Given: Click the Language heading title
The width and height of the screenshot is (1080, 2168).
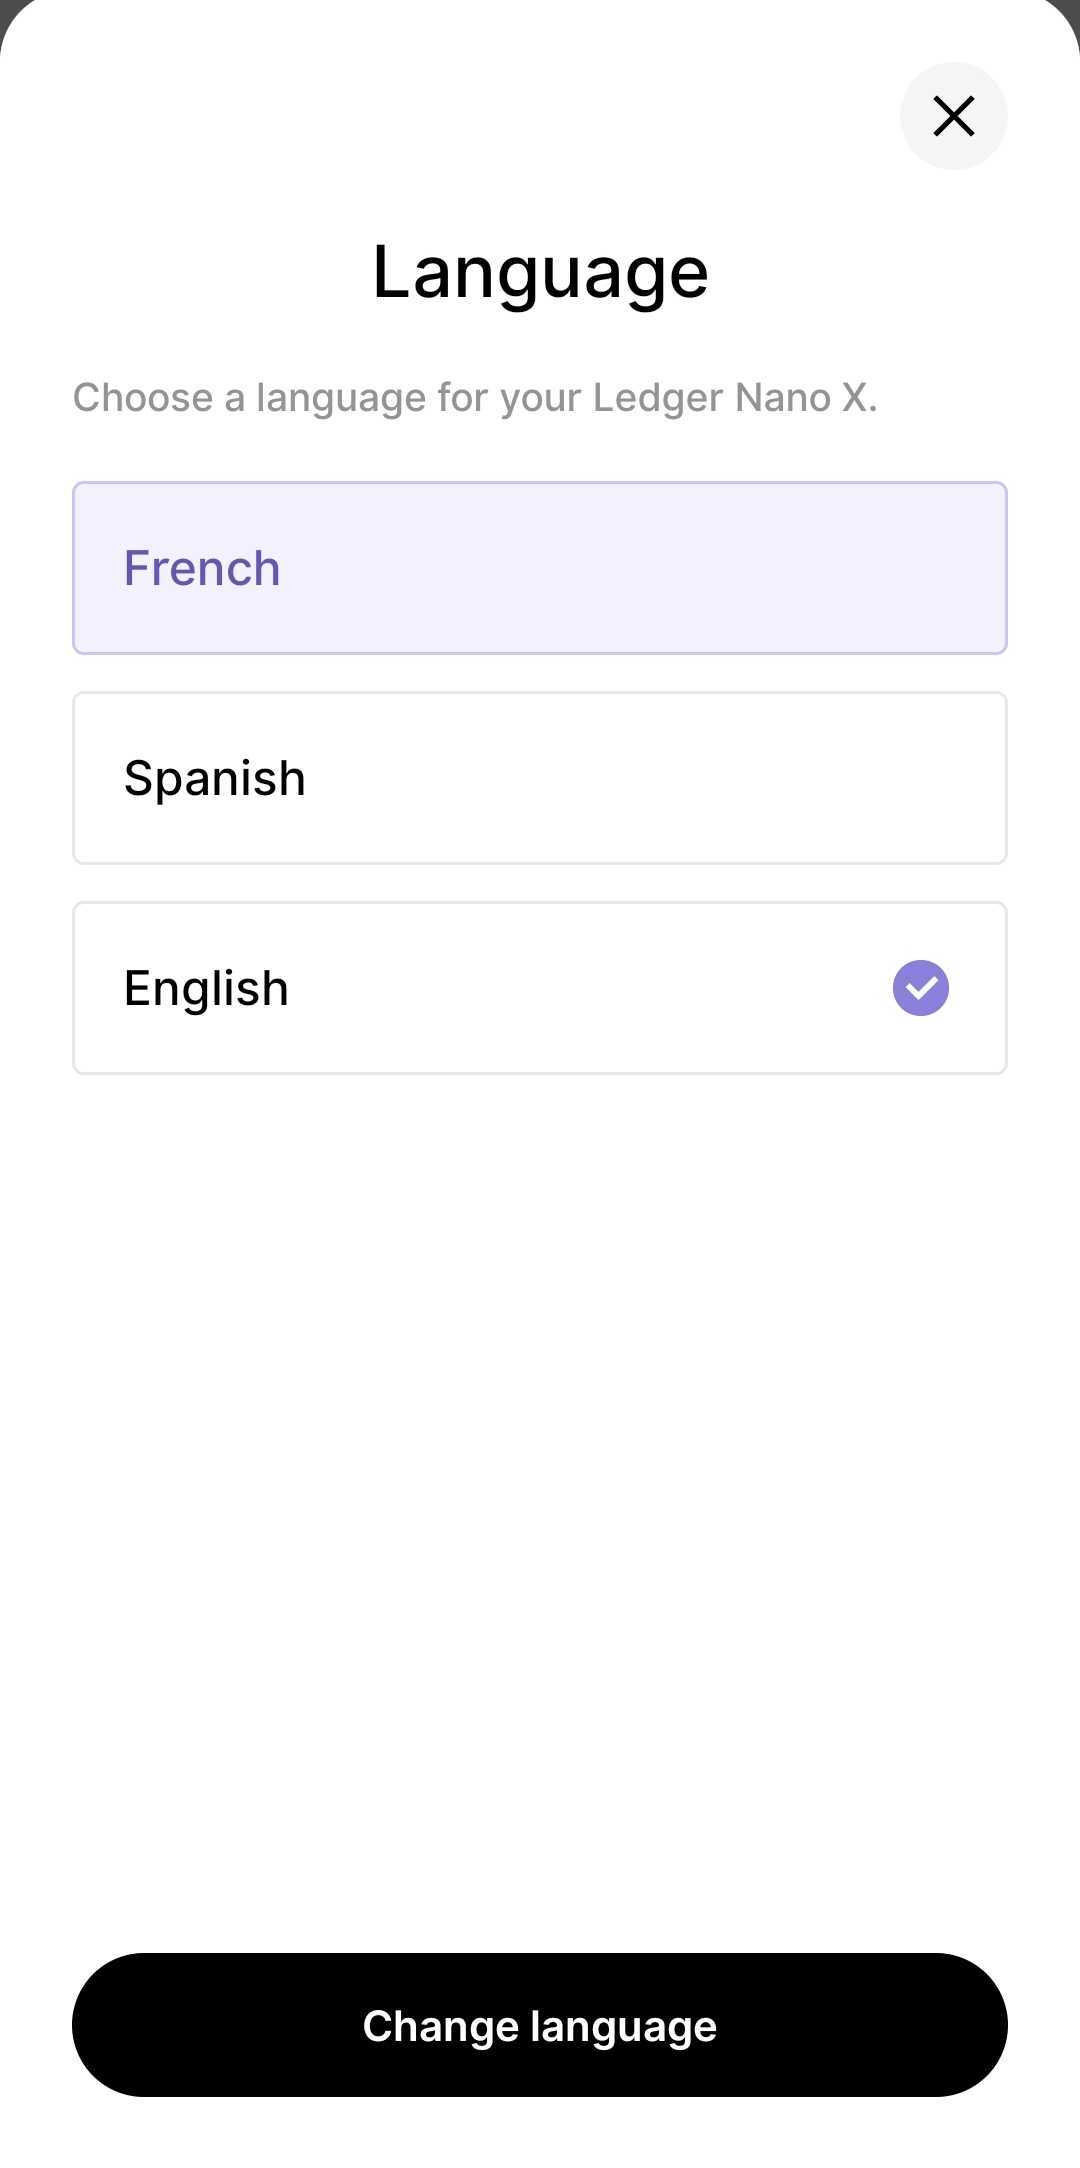Looking at the screenshot, I should [540, 272].
